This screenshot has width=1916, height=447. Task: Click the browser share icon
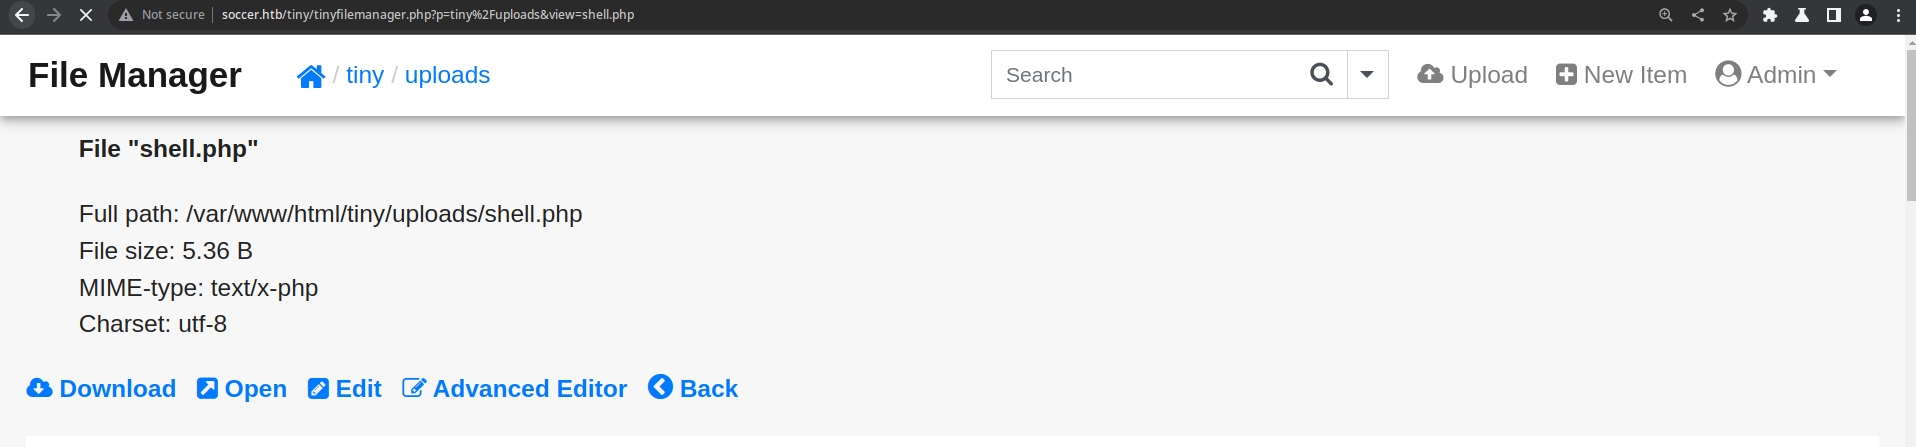1698,15
